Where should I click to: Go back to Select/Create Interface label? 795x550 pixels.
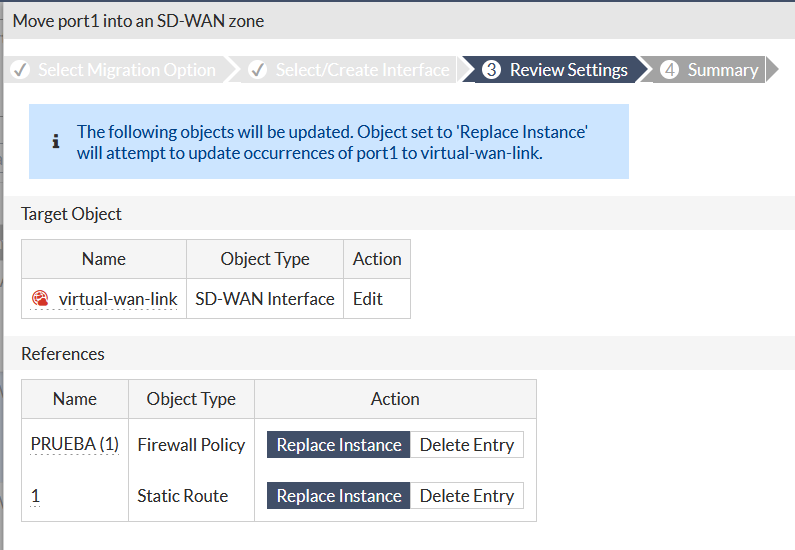click(x=362, y=70)
